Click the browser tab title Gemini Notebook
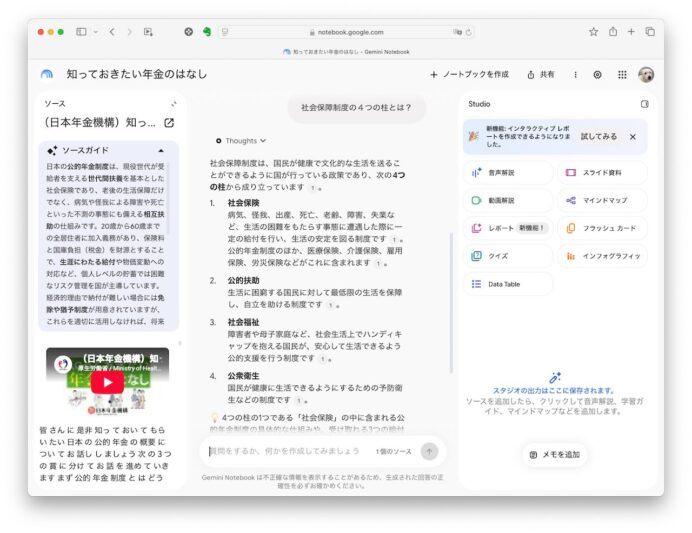Image resolution: width=692 pixels, height=533 pixels. point(346,52)
